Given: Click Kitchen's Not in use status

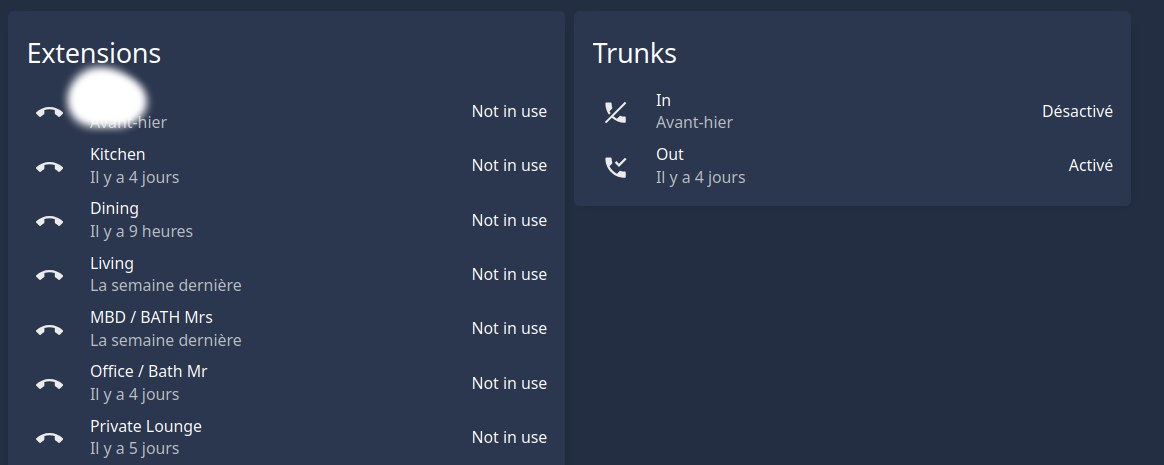Looking at the screenshot, I should 509,166.
